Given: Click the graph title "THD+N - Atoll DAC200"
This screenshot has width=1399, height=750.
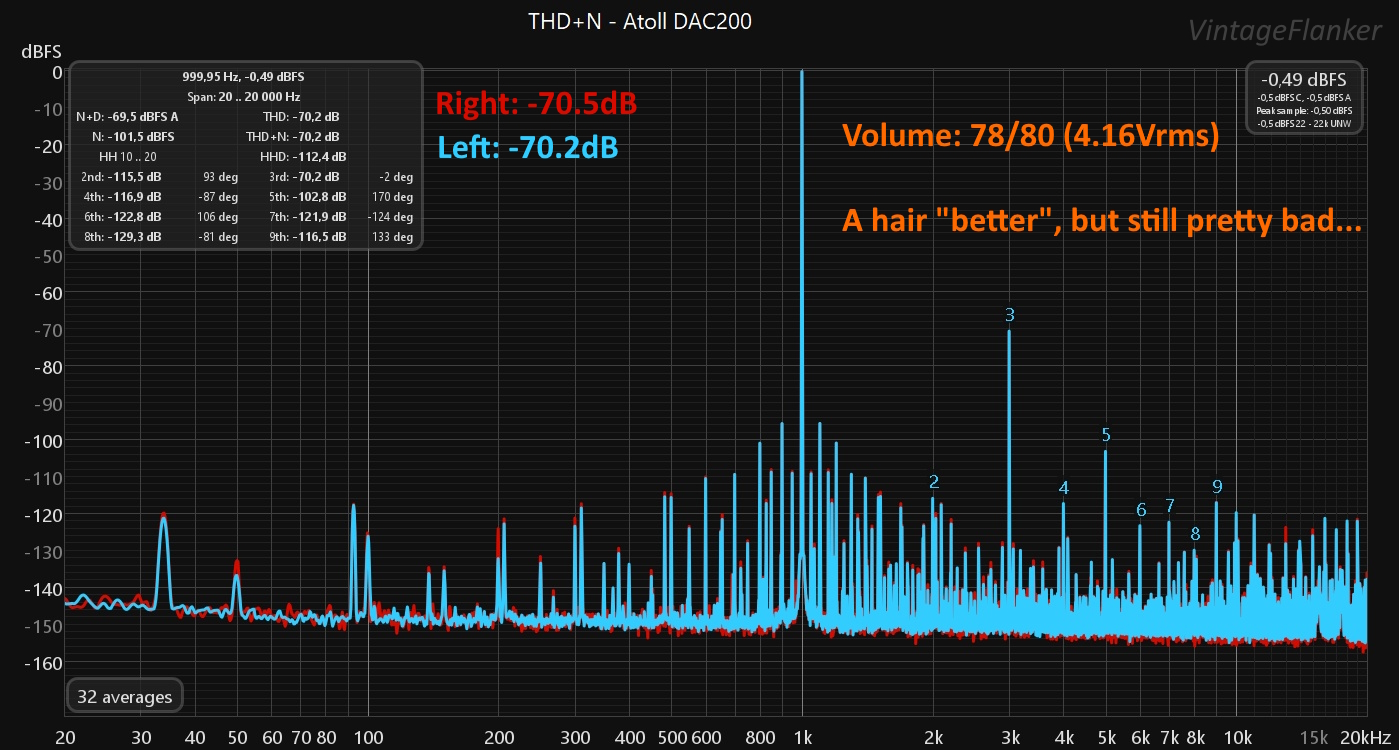Looking at the screenshot, I should click(640, 21).
